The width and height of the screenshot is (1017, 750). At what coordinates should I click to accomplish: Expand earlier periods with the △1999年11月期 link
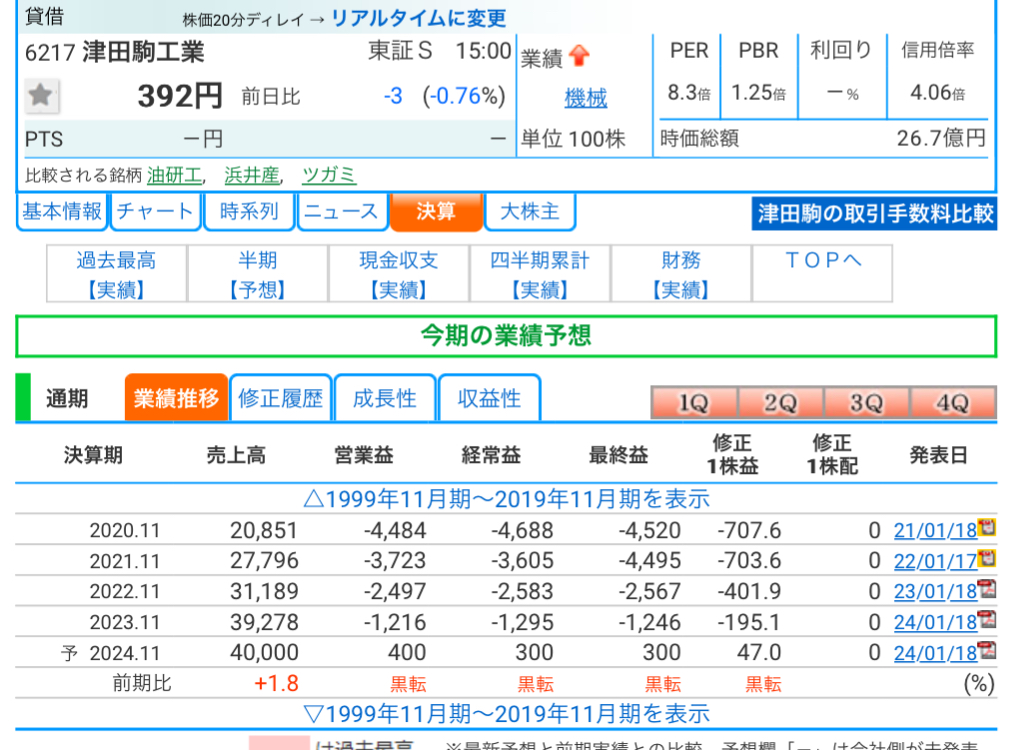(507, 499)
